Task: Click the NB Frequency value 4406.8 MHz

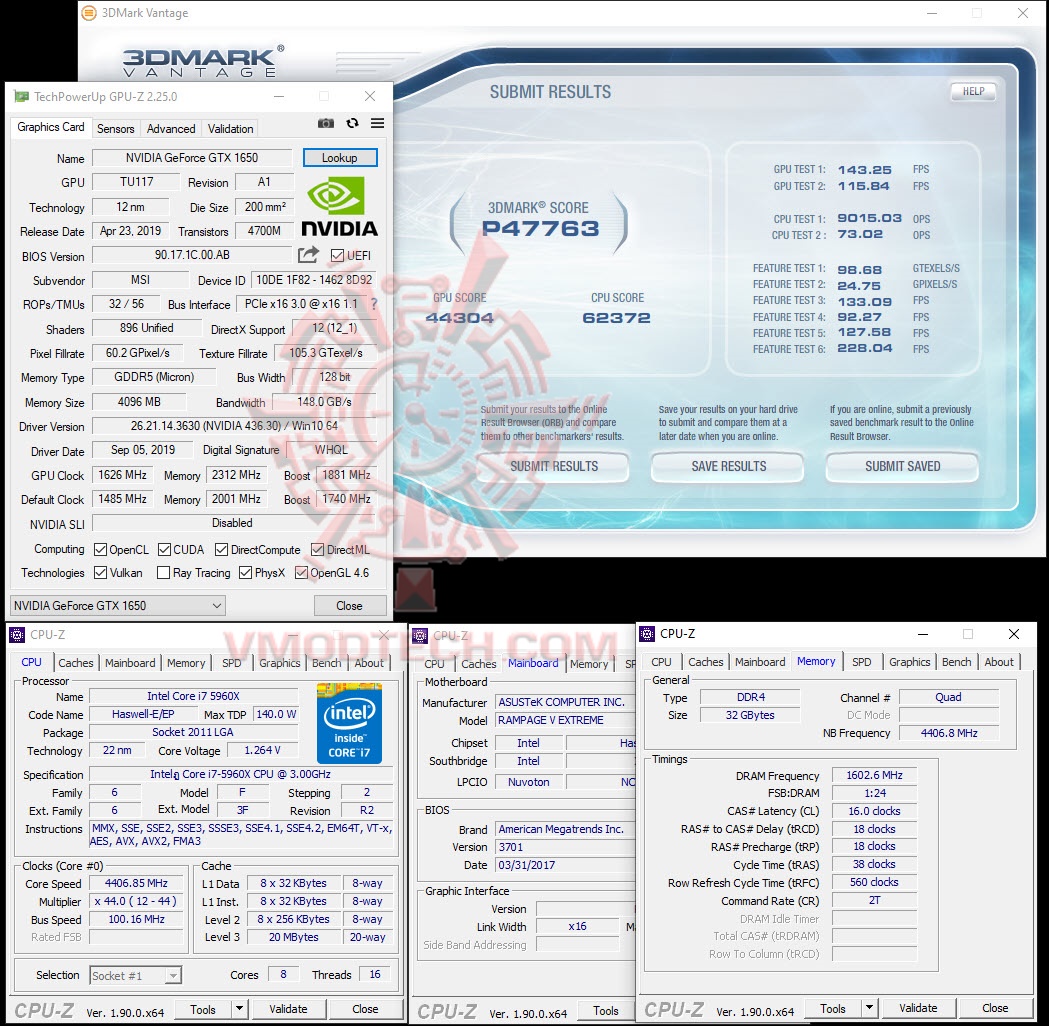Action: [x=949, y=733]
